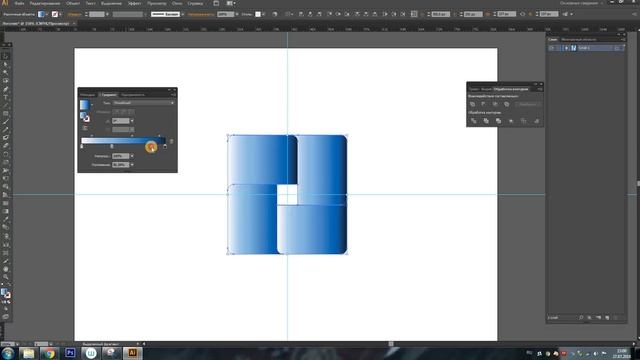Select the Selection tool in the toolbar

[x=6, y=56]
